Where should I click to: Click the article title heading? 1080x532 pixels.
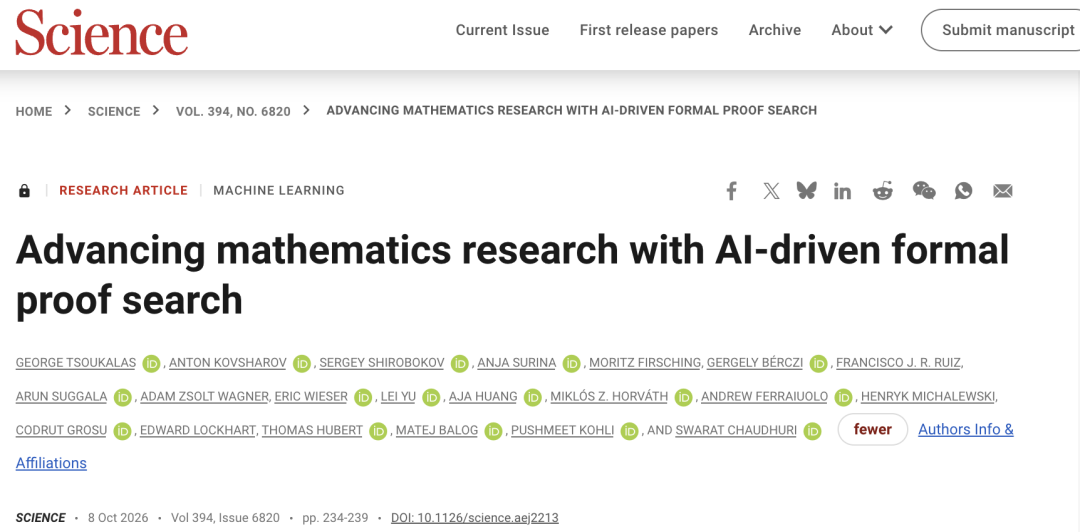(512, 275)
